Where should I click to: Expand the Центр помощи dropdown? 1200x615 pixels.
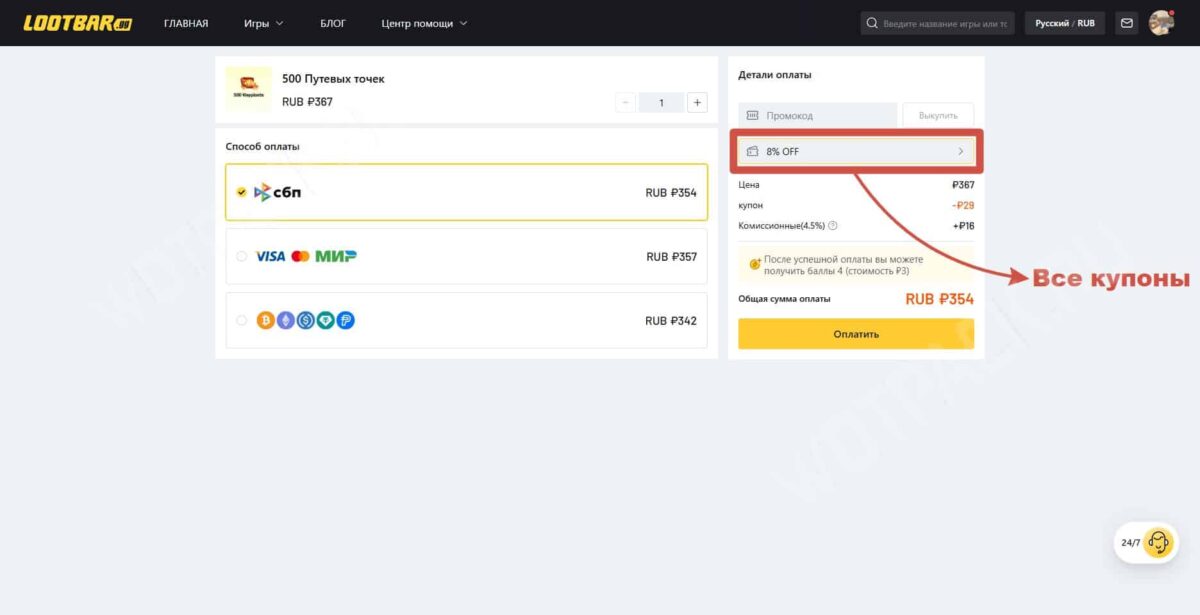[x=424, y=23]
